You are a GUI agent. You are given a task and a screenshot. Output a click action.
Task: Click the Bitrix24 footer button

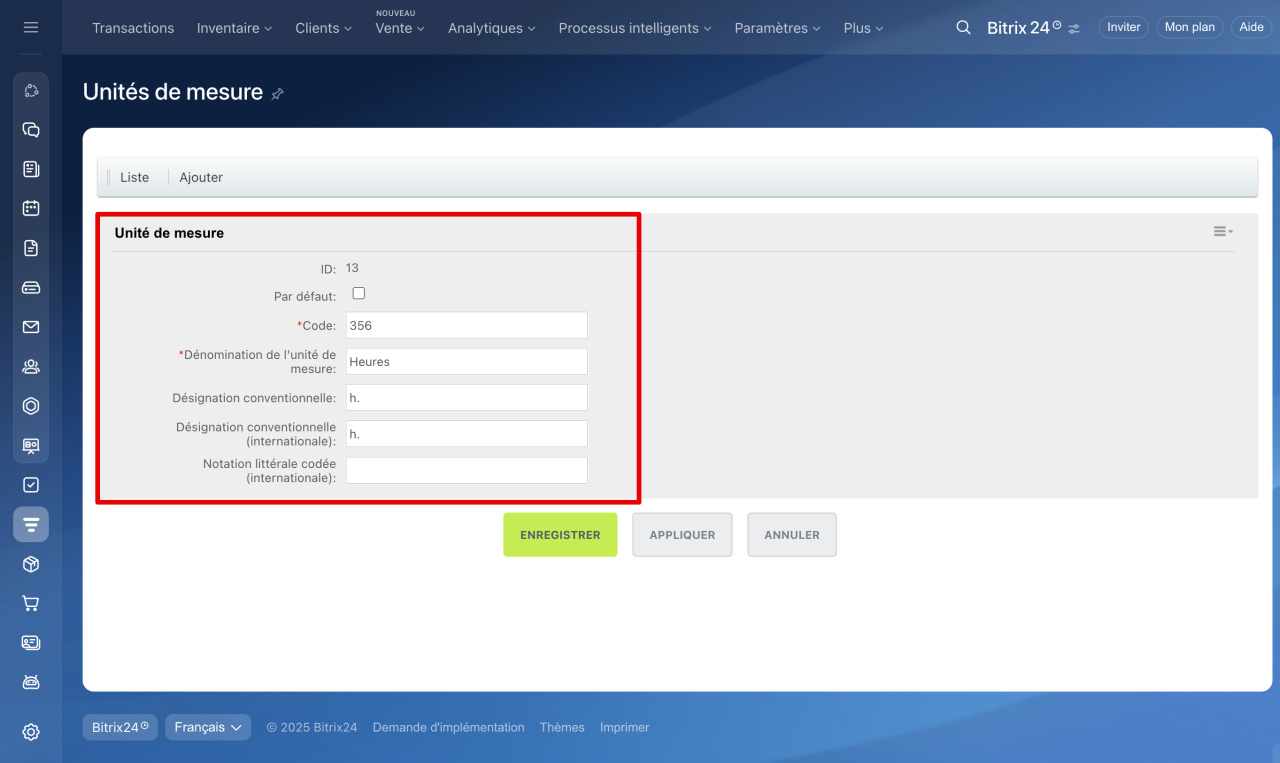click(x=120, y=727)
